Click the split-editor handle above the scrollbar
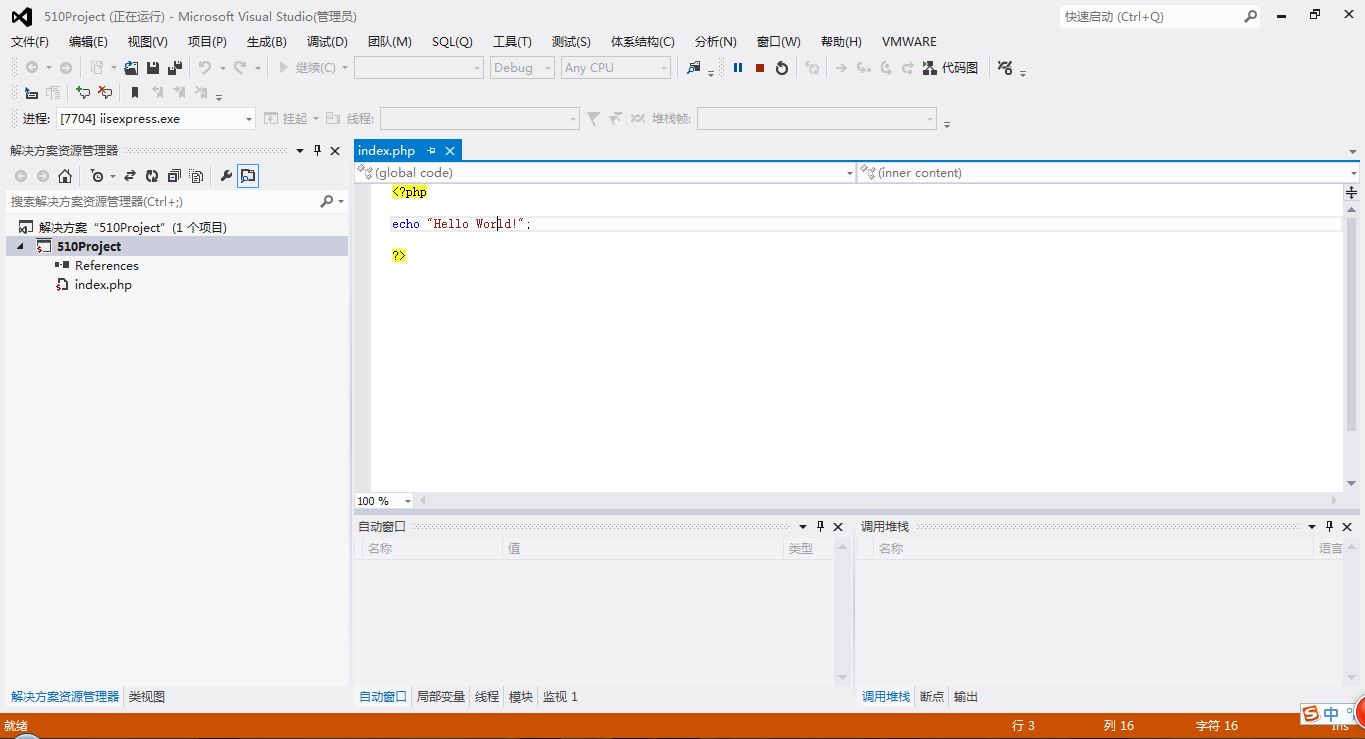The width and height of the screenshot is (1365, 739). (1351, 192)
